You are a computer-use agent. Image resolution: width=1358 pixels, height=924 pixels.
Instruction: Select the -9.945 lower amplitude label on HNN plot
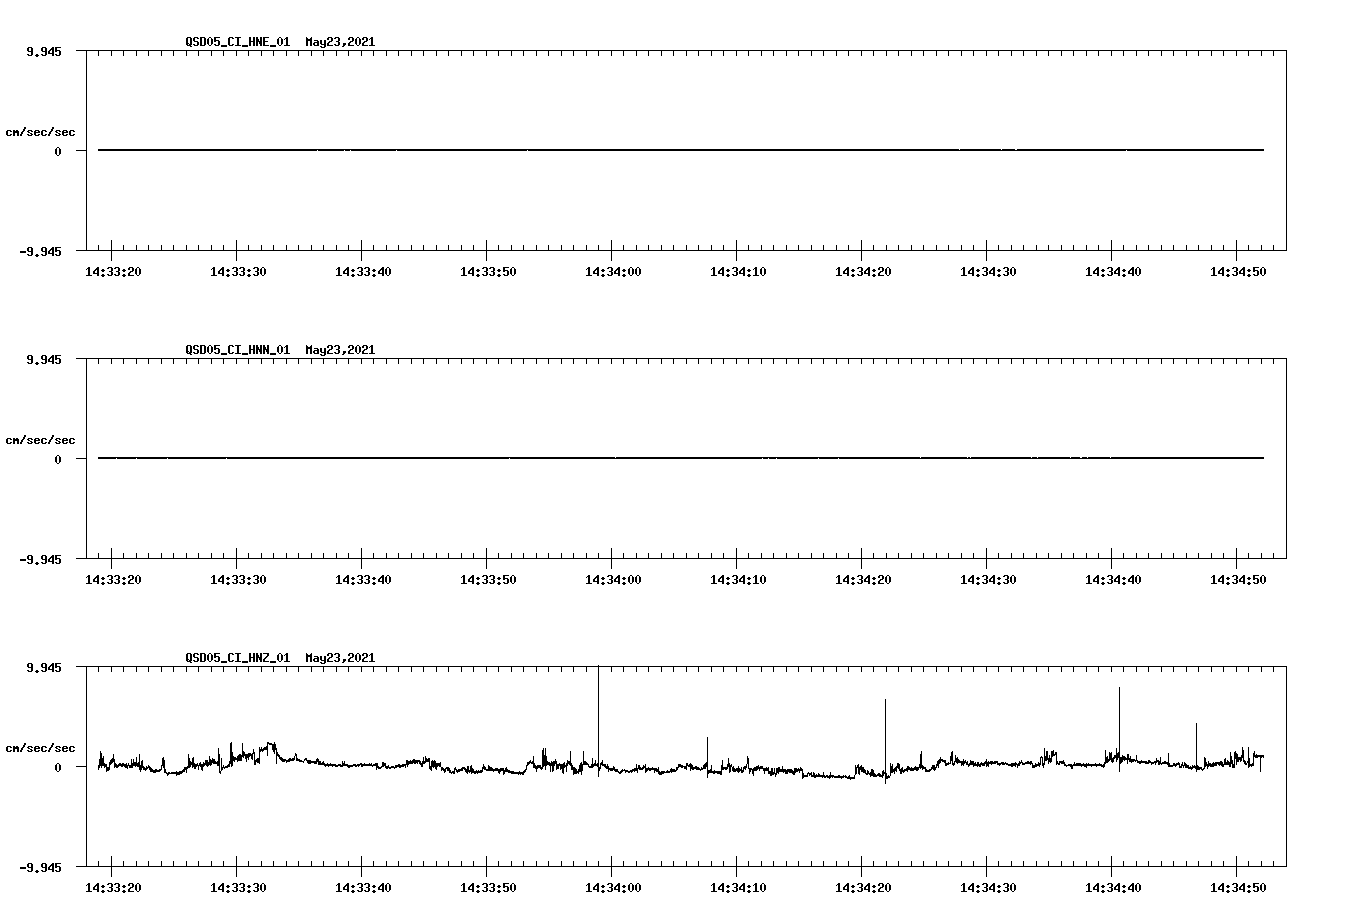tap(38, 561)
